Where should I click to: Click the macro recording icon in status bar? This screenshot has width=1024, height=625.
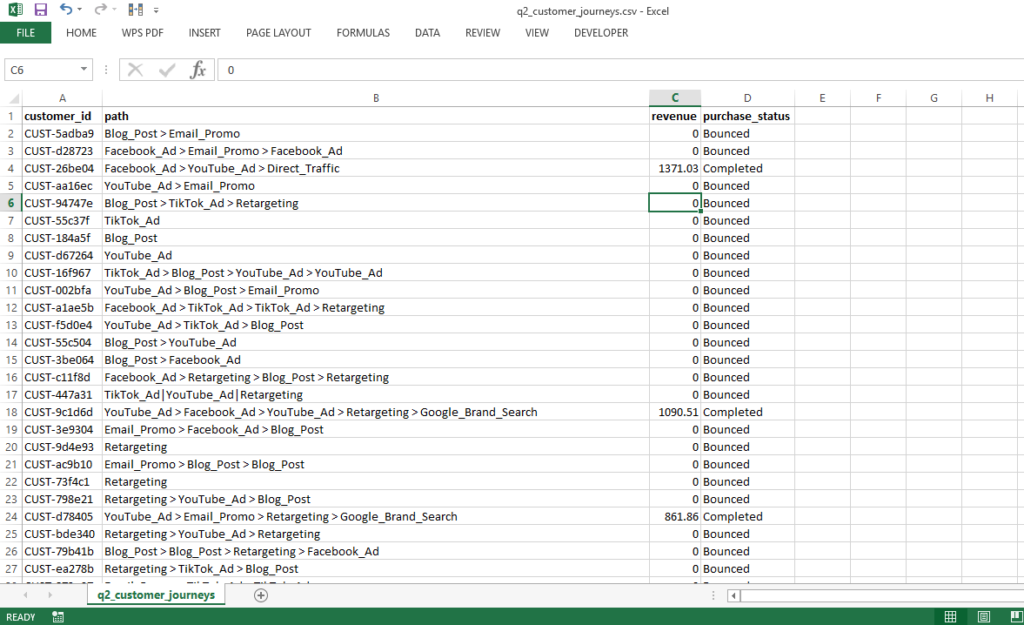click(x=58, y=617)
